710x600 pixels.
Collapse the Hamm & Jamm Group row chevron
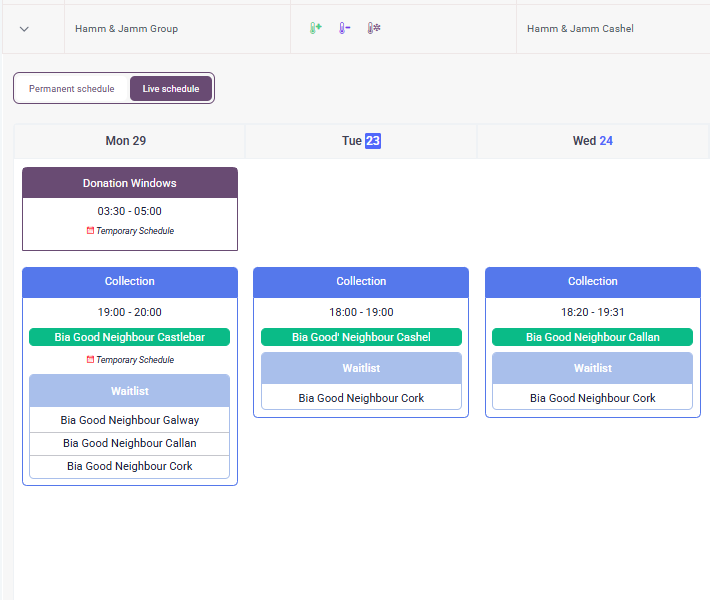coord(24,29)
